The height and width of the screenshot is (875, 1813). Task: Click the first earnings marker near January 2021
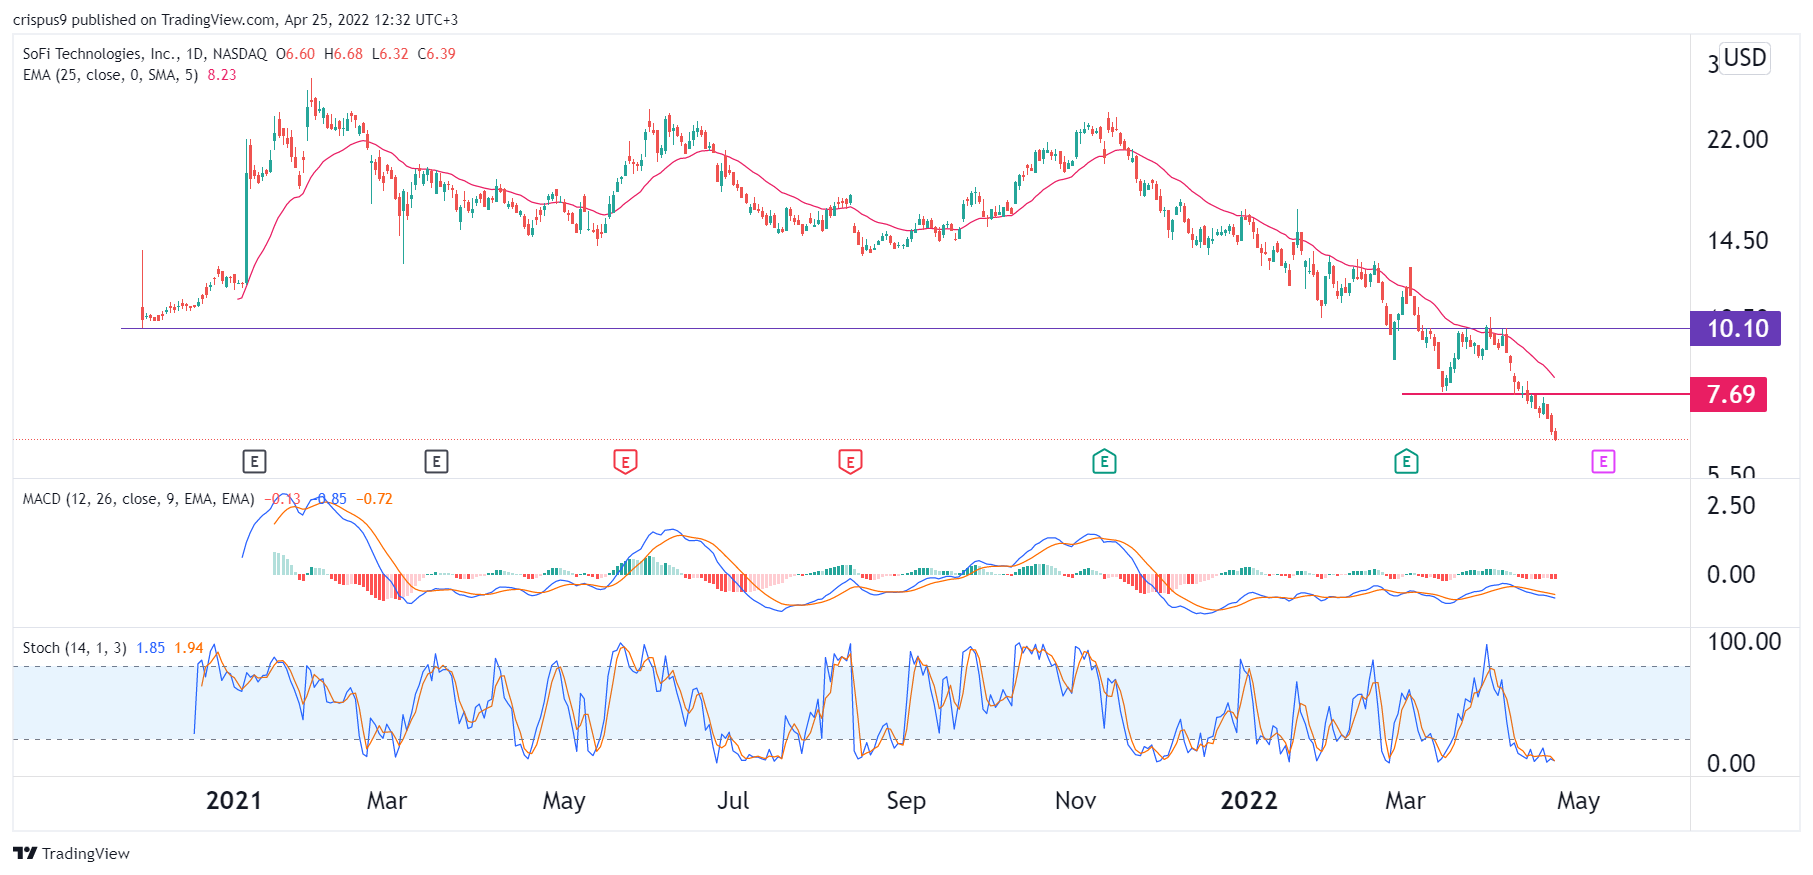(x=254, y=461)
